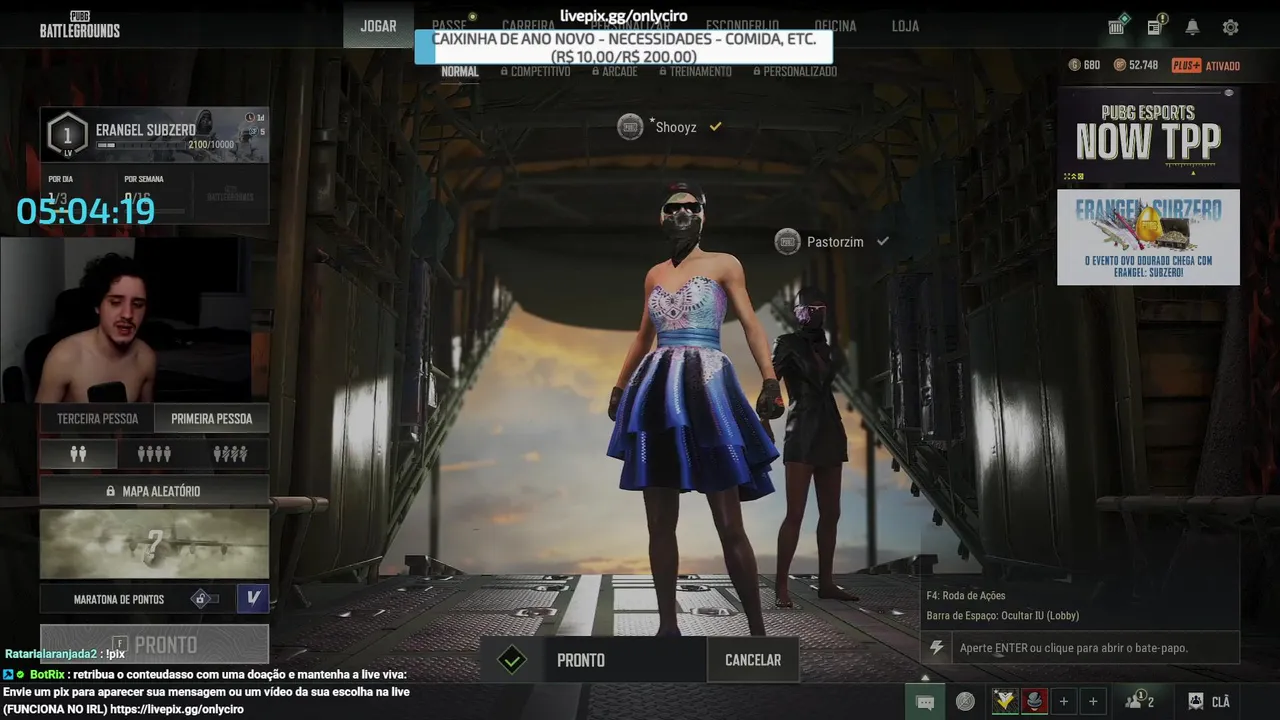Select the yellow chevron teammate avatar
The height and width of the screenshot is (720, 1280).
point(1005,702)
